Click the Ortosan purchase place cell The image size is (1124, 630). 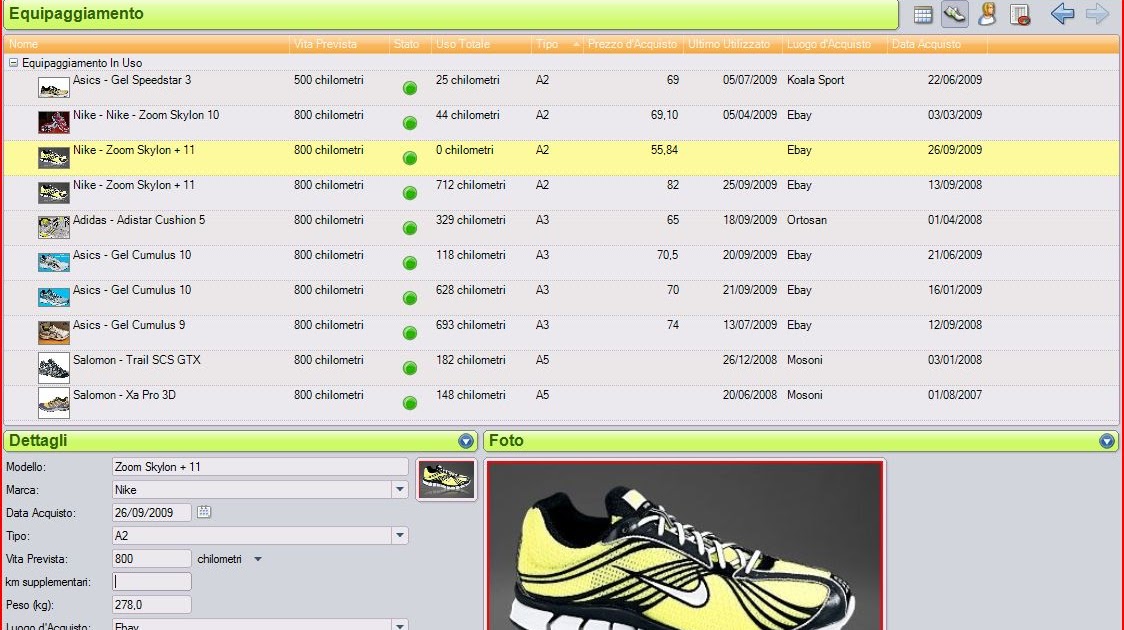pos(806,220)
